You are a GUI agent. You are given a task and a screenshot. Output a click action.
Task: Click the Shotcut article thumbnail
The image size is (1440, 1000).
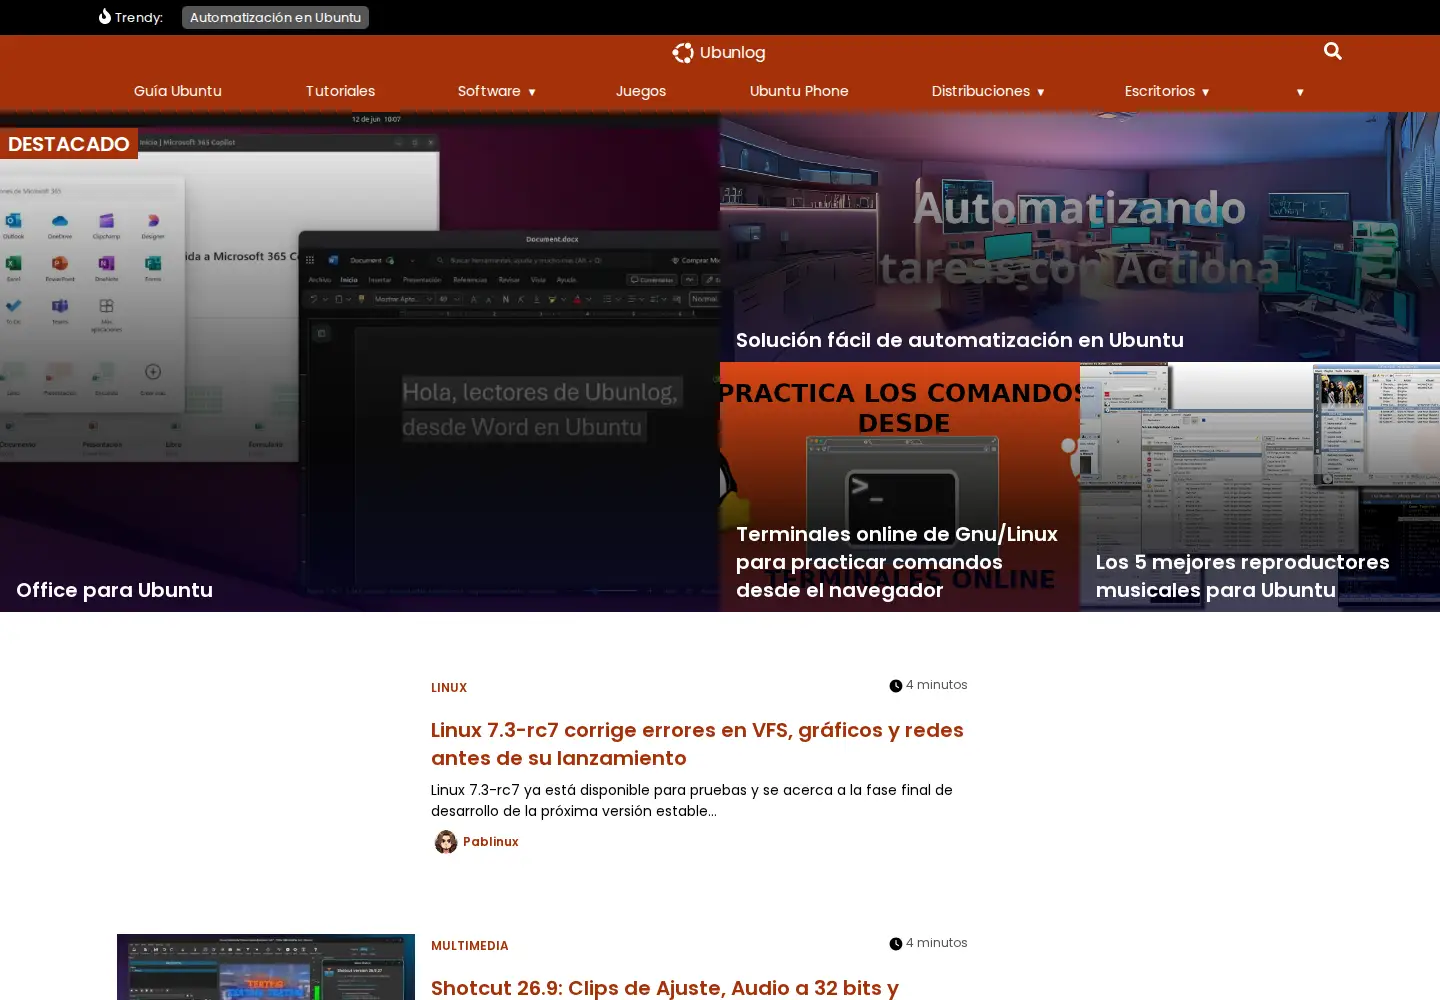coord(266,967)
